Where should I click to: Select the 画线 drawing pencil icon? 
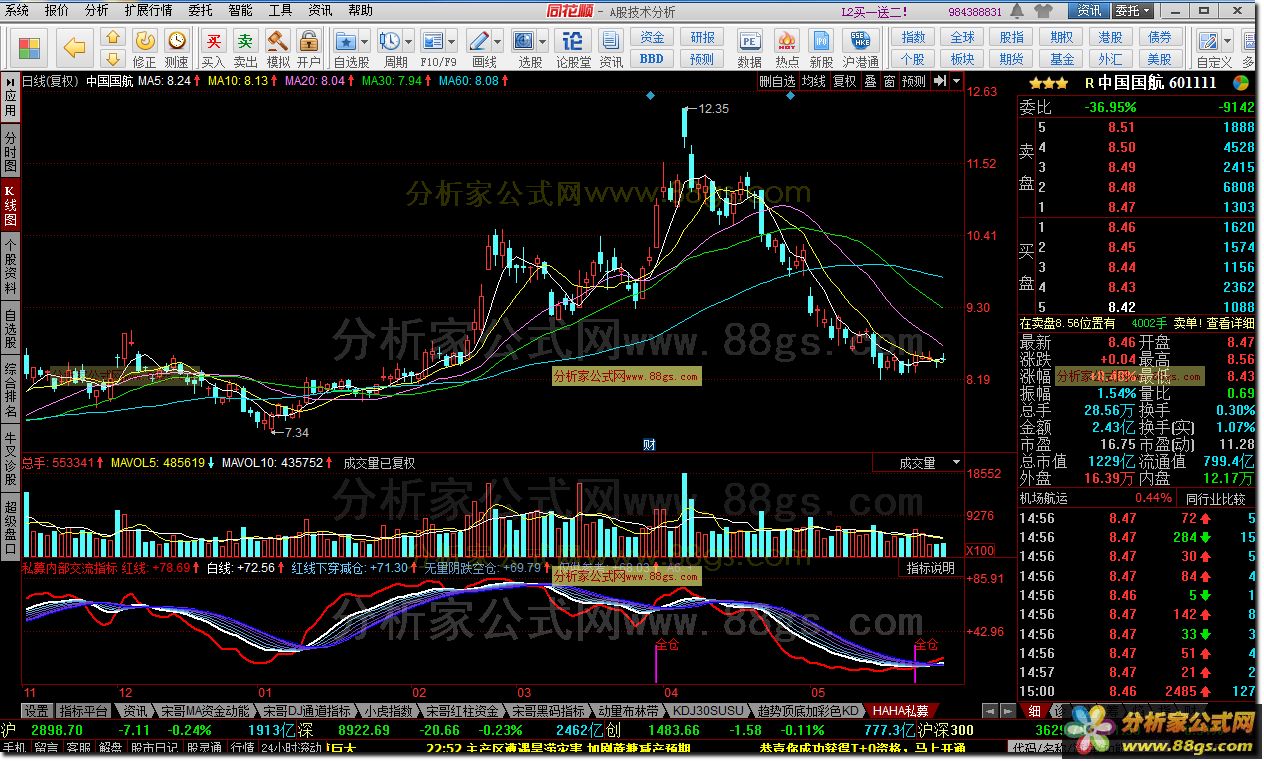coord(478,41)
